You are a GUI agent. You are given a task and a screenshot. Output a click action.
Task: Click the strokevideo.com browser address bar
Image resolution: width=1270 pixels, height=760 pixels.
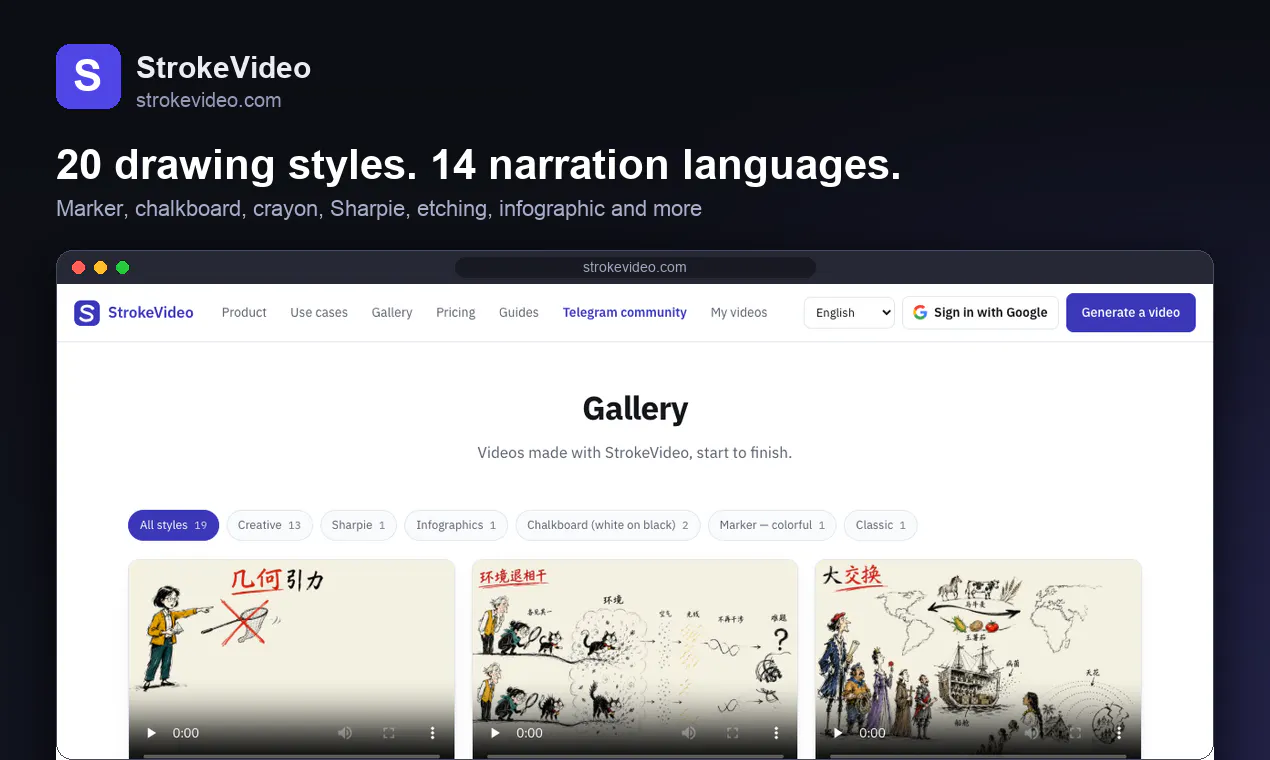click(635, 267)
